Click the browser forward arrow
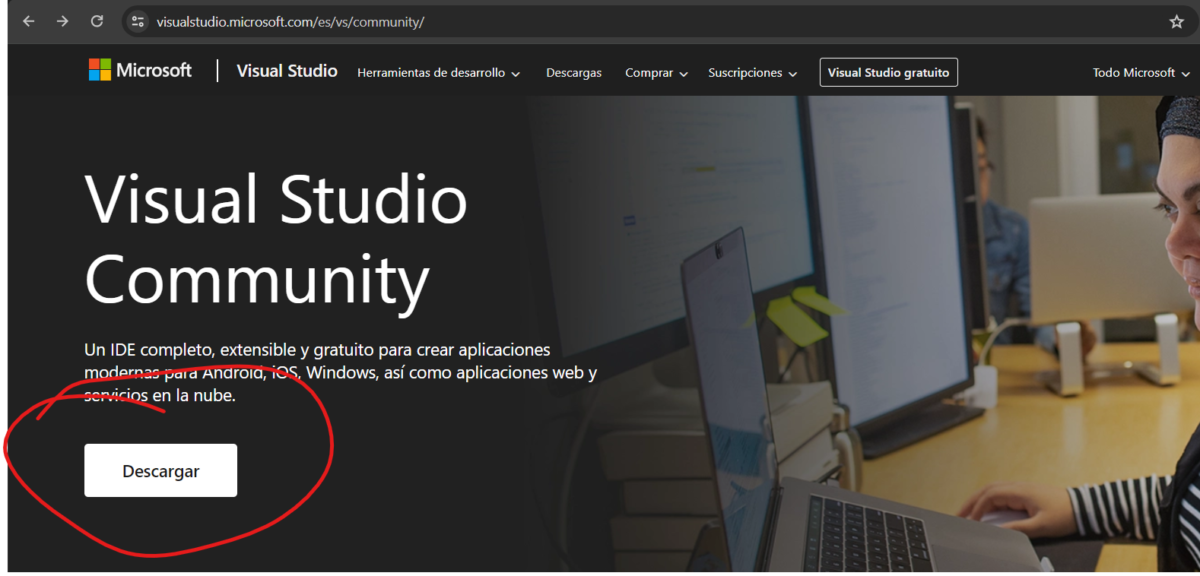Viewport: 1200px width, 576px height. pos(63,21)
